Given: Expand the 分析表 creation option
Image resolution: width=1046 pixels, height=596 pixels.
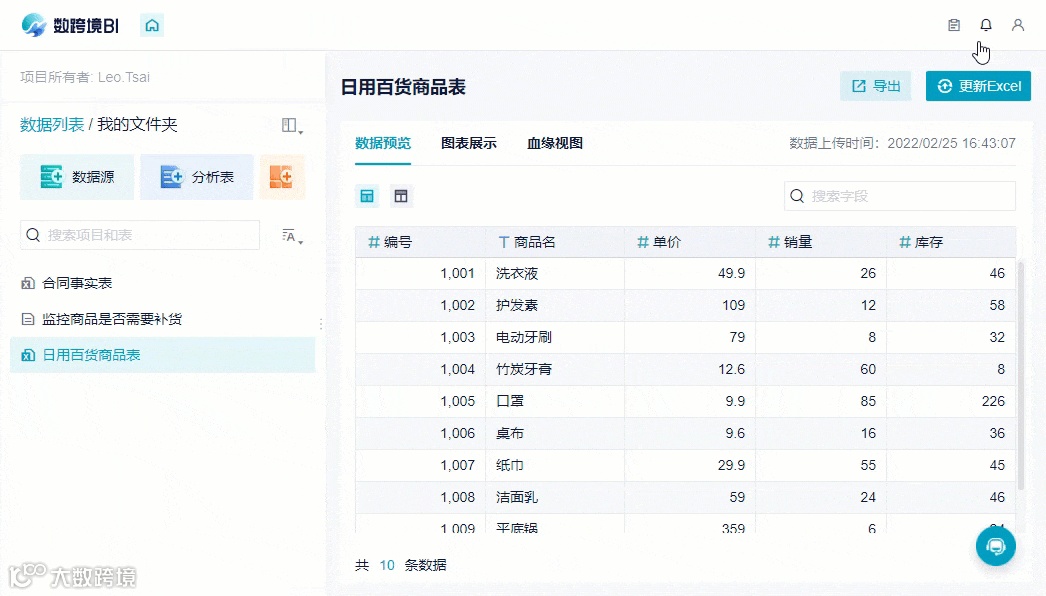Looking at the screenshot, I should pyautogui.click(x=196, y=176).
